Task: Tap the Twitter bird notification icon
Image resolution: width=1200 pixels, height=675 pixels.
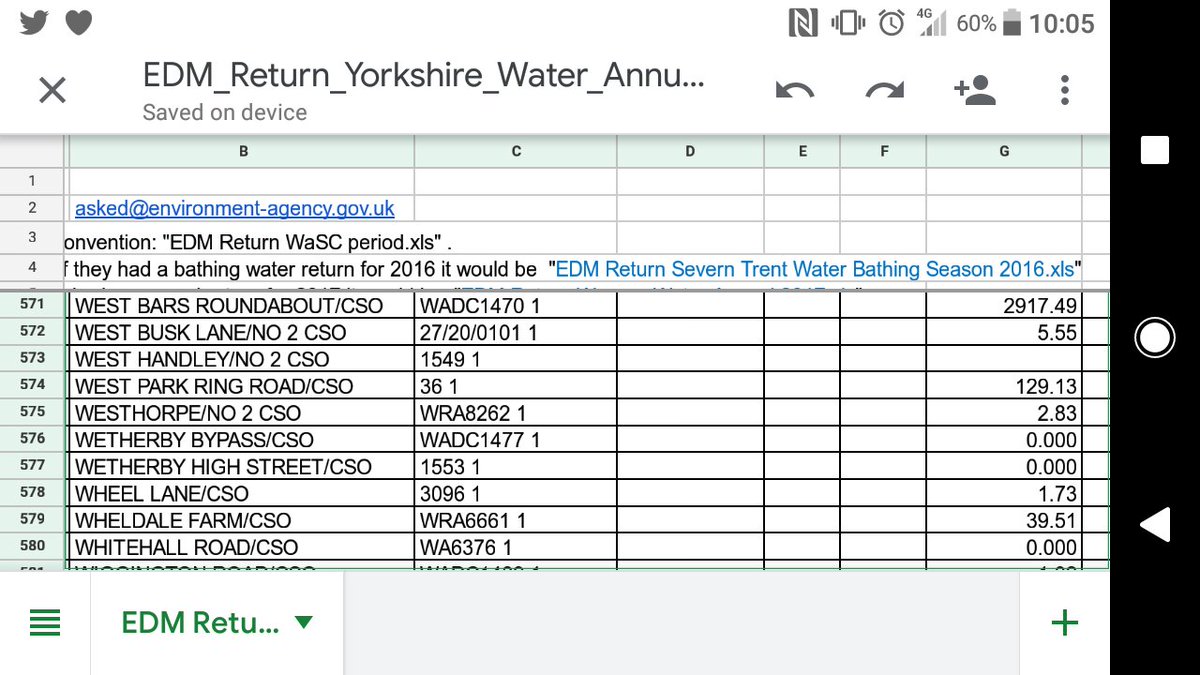Action: tap(32, 22)
